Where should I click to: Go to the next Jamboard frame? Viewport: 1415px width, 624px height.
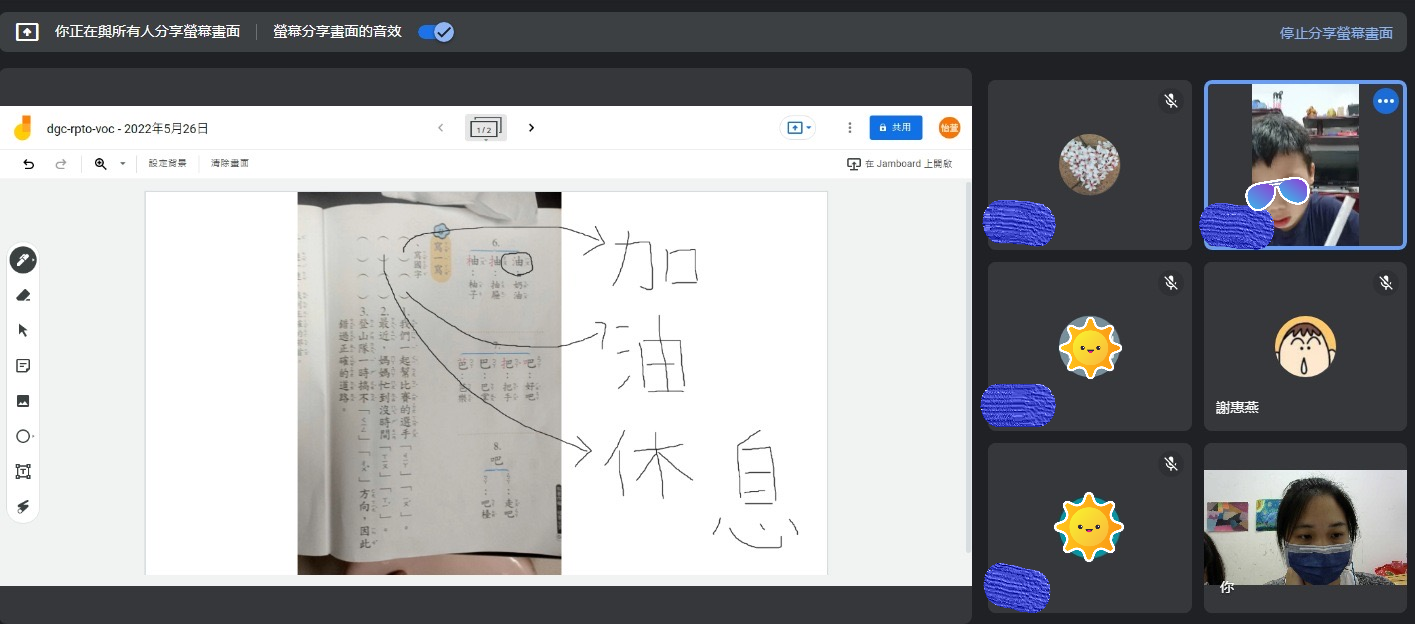click(531, 128)
